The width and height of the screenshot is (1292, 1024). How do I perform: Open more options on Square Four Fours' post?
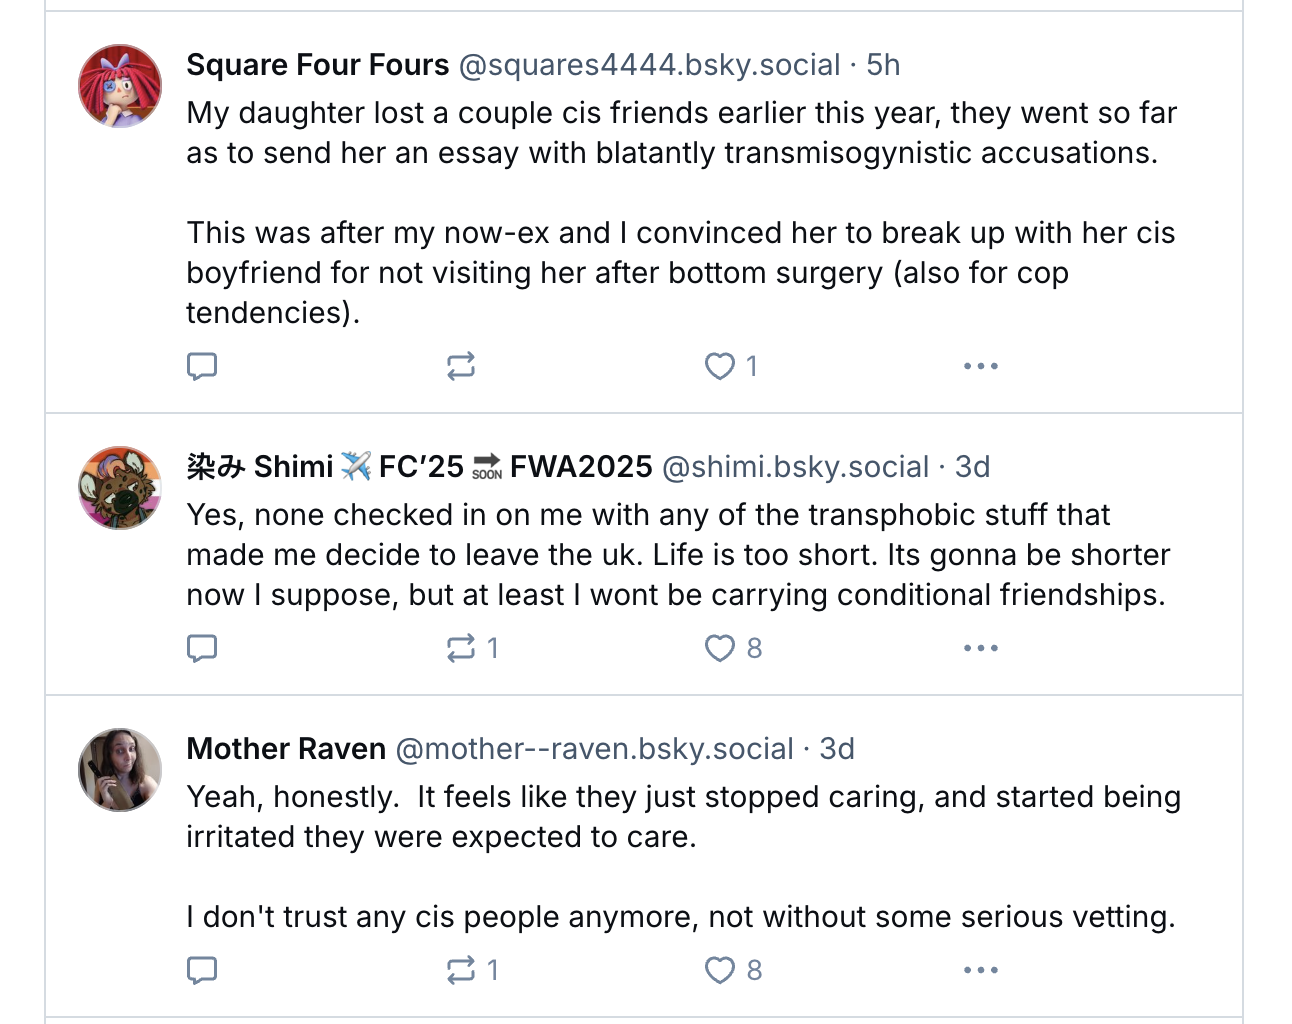pyautogui.click(x=980, y=367)
